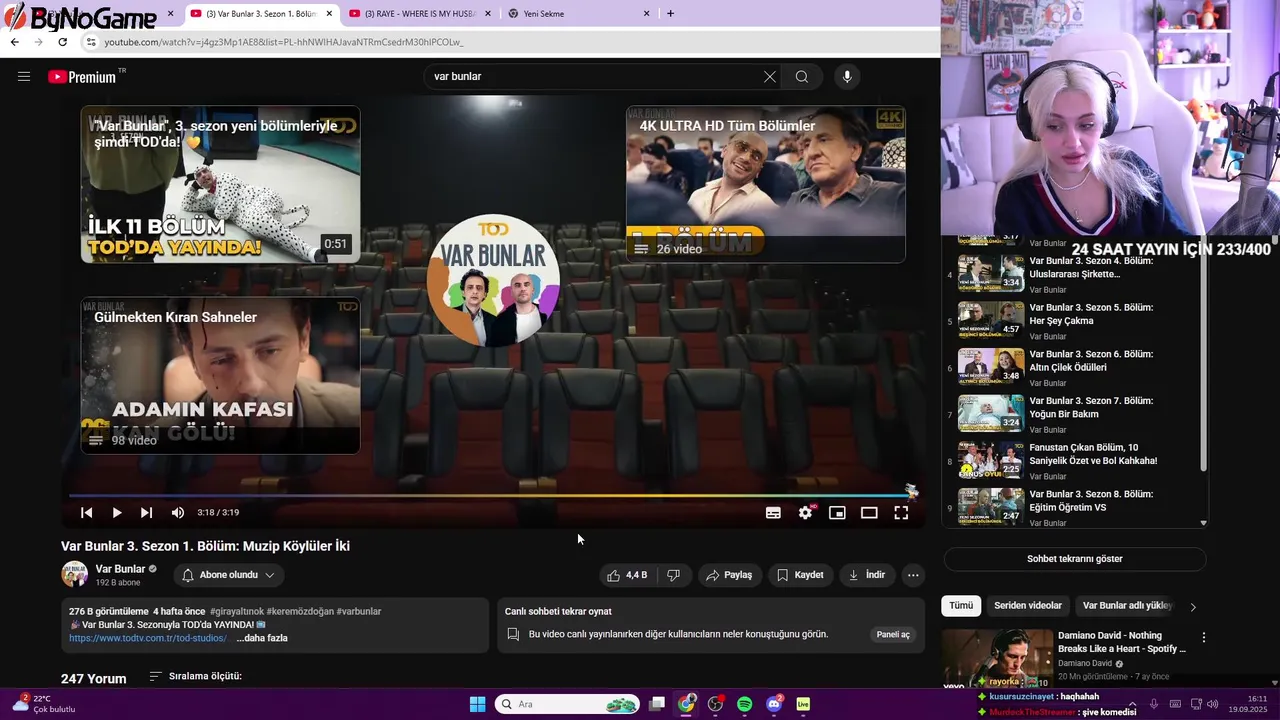Save video with Kaydet button

click(x=800, y=575)
